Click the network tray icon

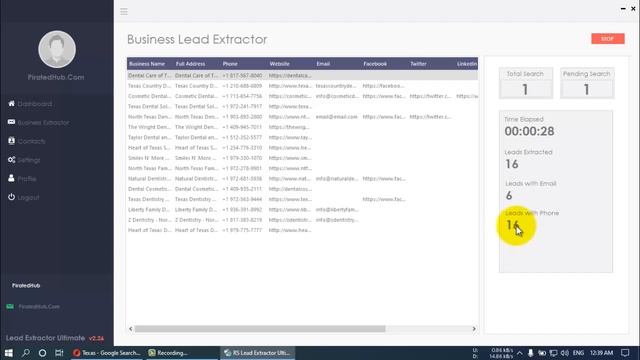click(553, 353)
